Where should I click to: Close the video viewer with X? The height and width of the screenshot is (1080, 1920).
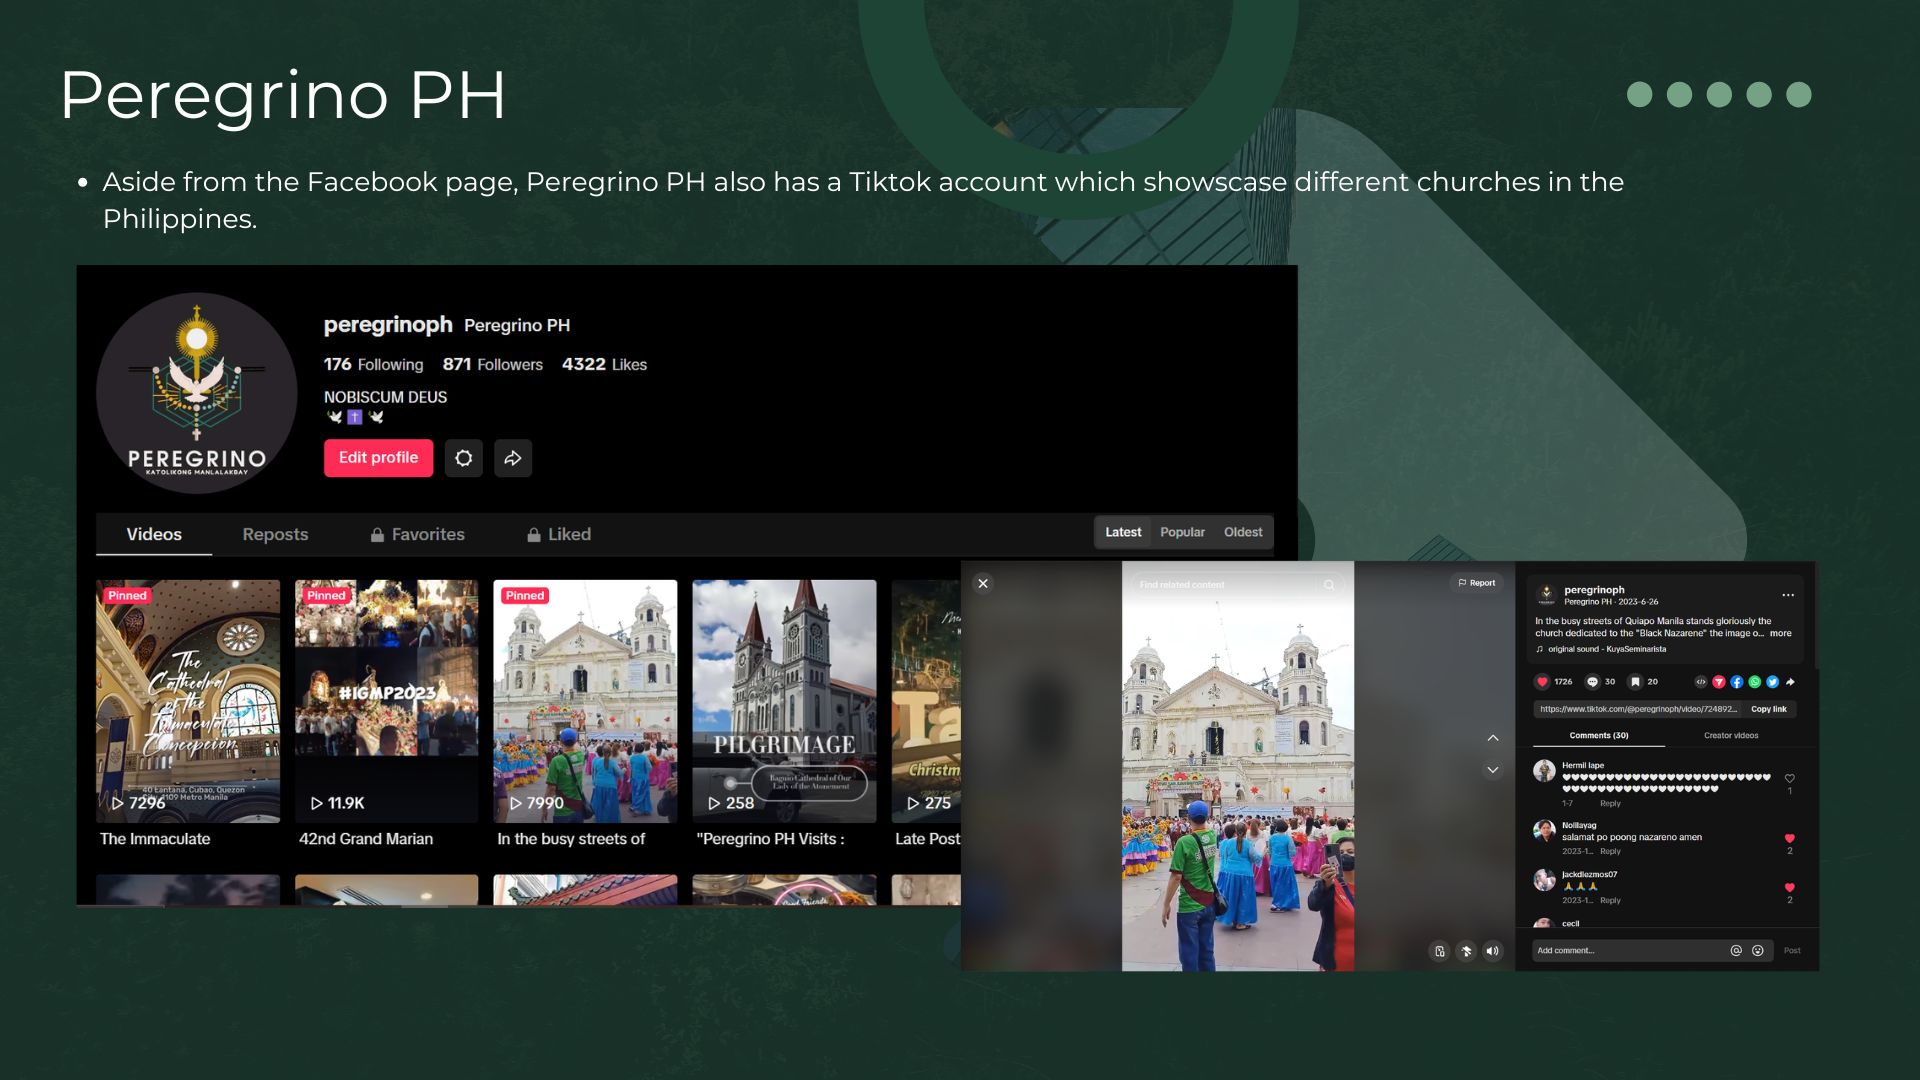[983, 584]
